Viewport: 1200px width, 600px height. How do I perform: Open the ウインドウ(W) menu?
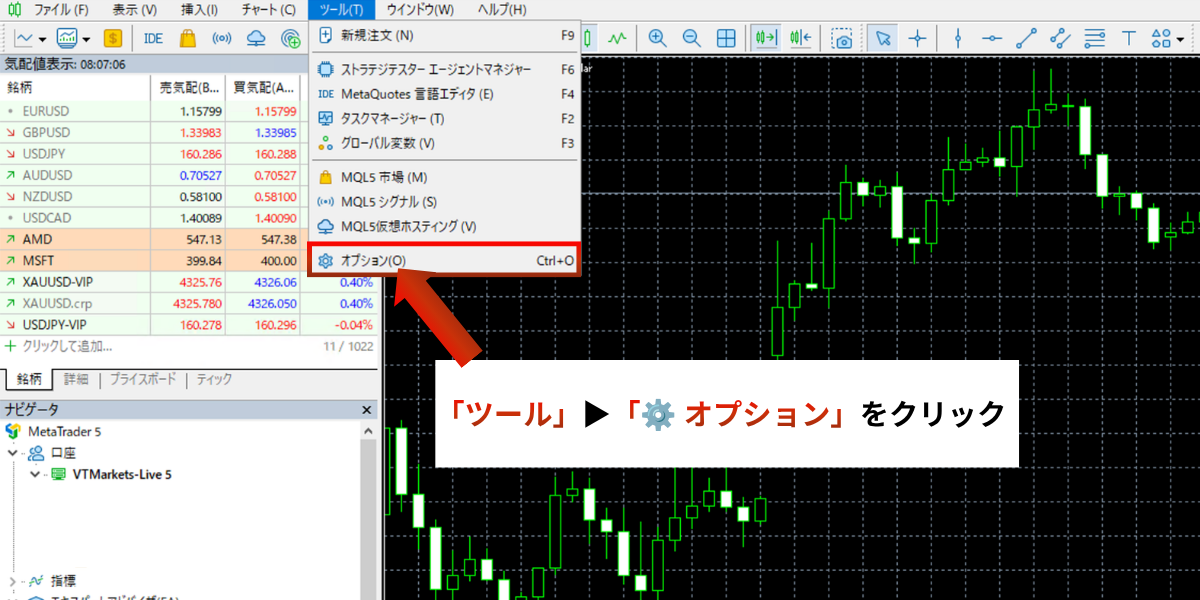pyautogui.click(x=420, y=10)
